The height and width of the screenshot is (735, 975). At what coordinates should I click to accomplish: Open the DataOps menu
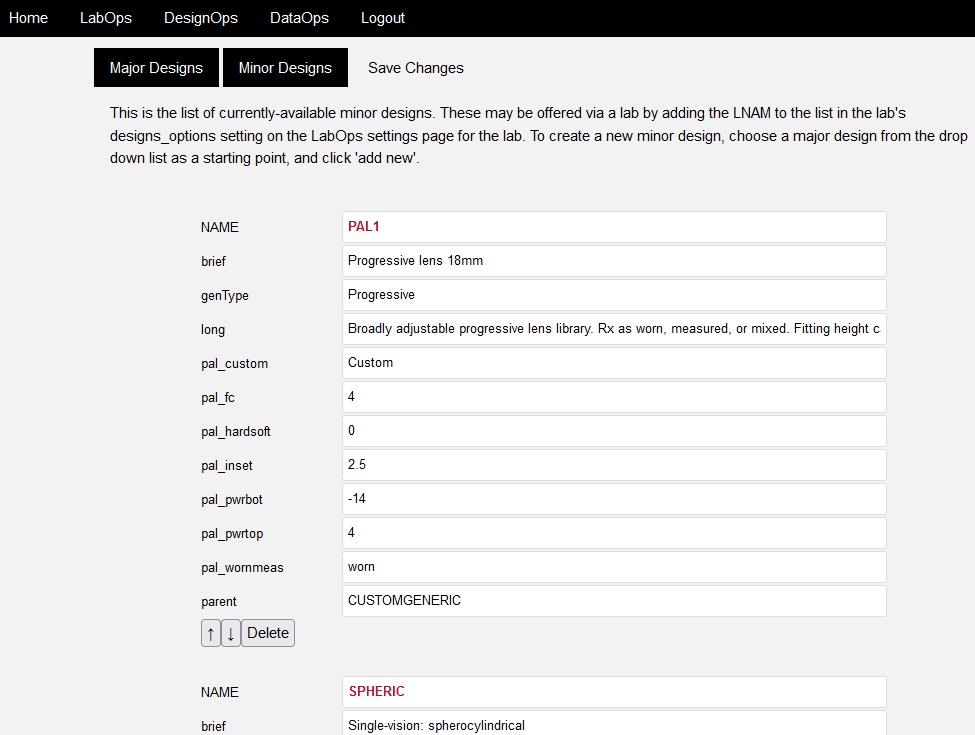[x=299, y=18]
